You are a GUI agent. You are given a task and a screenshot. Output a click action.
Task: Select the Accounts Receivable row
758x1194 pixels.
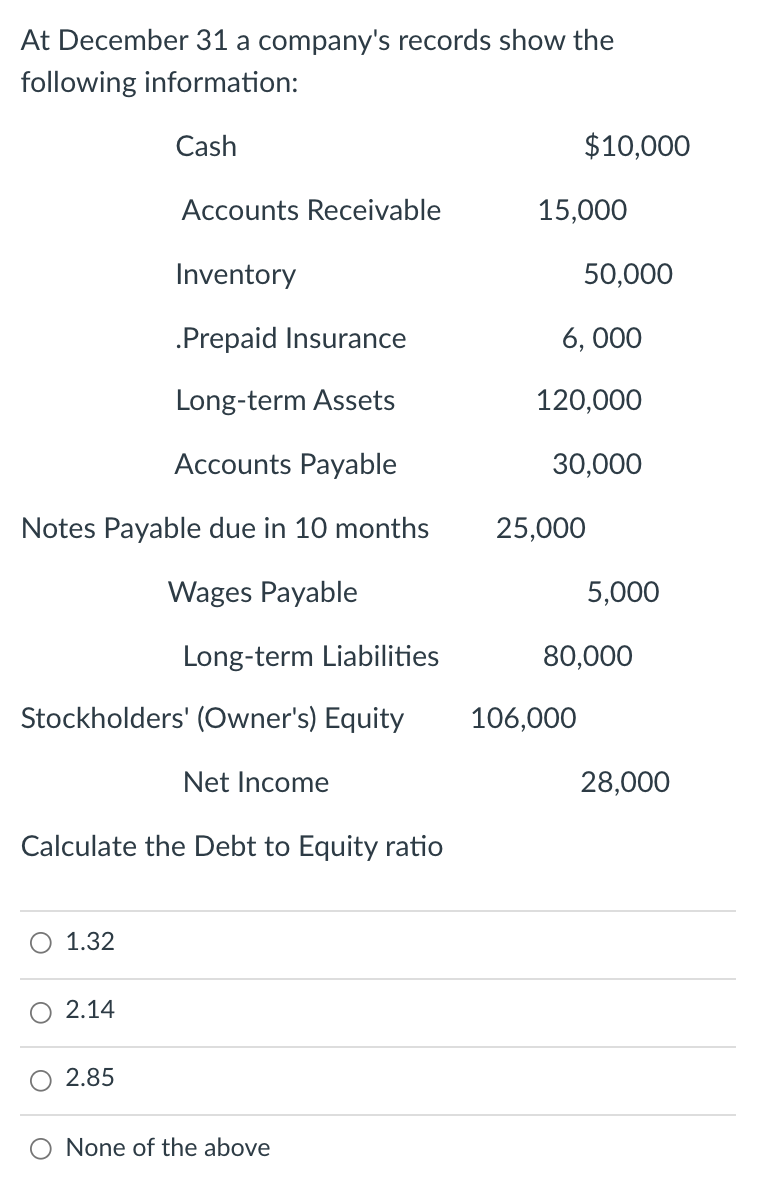pos(310,210)
